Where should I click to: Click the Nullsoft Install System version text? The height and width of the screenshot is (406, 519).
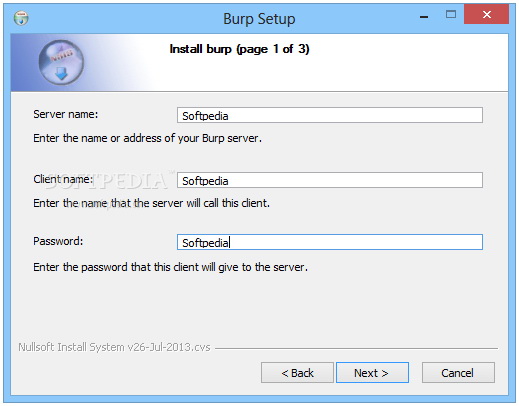pos(114,347)
